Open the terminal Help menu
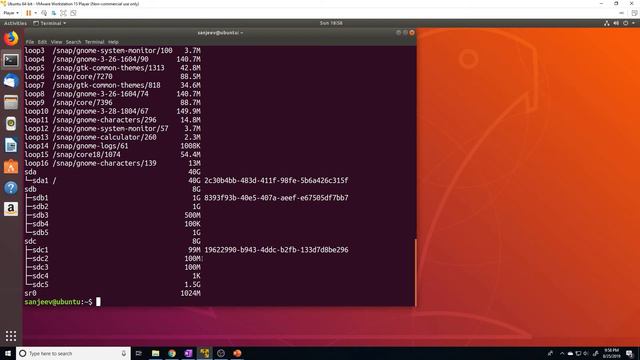Viewport: 640px width, 360px height. (x=113, y=42)
